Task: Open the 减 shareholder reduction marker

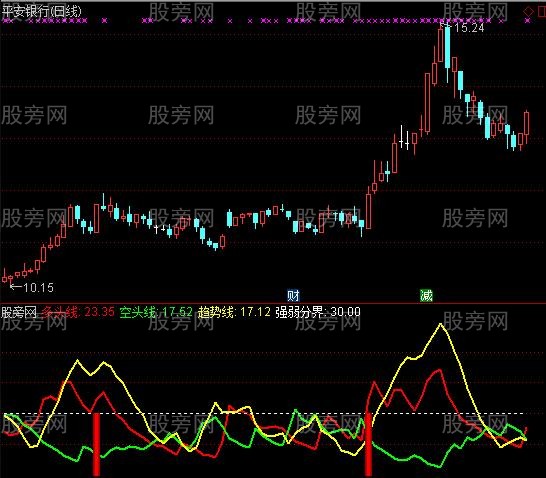Action: (426, 296)
